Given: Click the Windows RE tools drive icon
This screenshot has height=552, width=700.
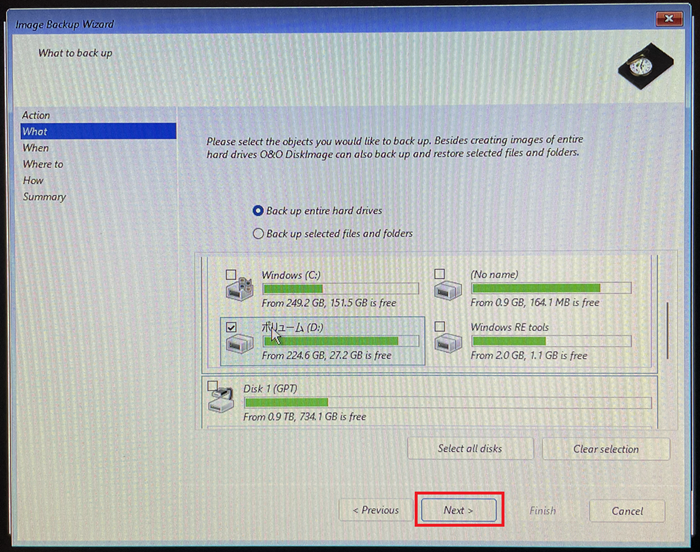Looking at the screenshot, I should pos(447,345).
